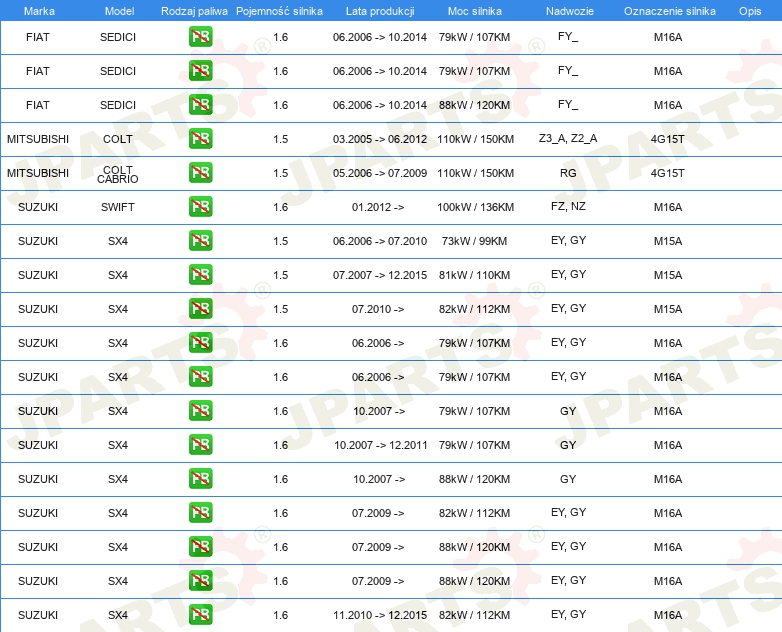Click the SEDICI cell in the 88kW / 120KM row
This screenshot has width=782, height=632.
(118, 105)
